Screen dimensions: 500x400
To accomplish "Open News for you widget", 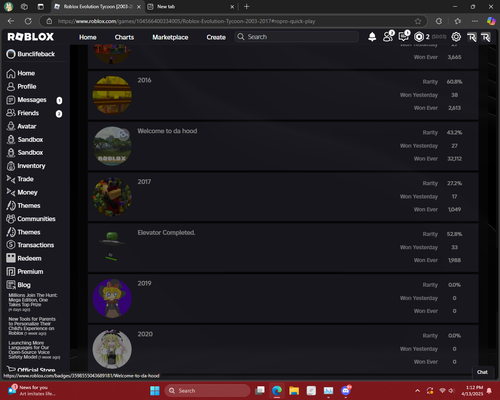I will 32,390.
